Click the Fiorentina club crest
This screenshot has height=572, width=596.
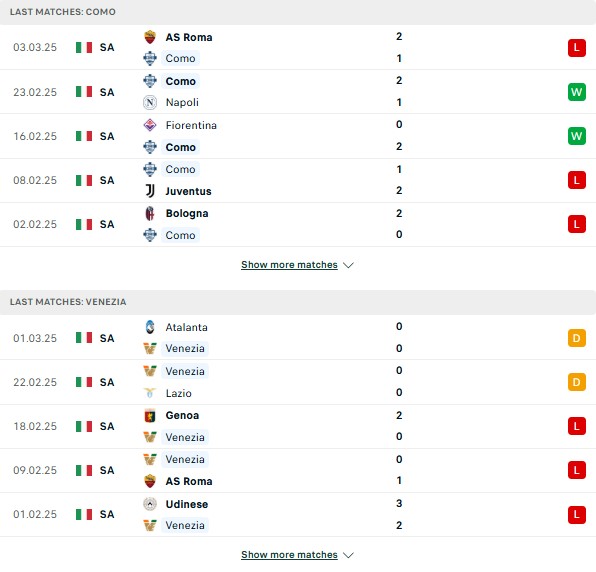(150, 125)
